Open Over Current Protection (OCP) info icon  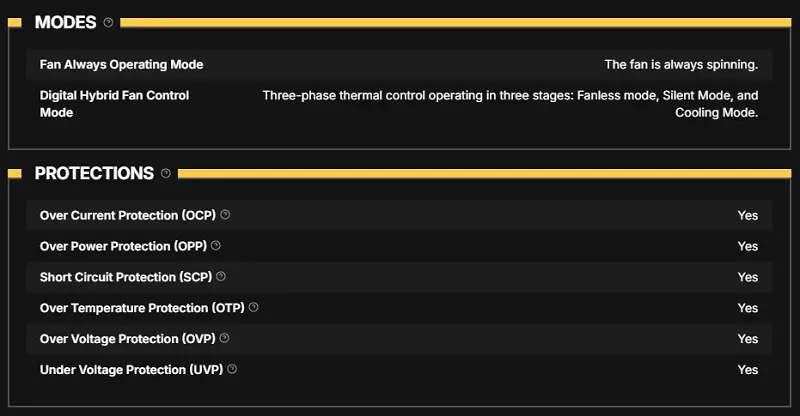coord(225,215)
